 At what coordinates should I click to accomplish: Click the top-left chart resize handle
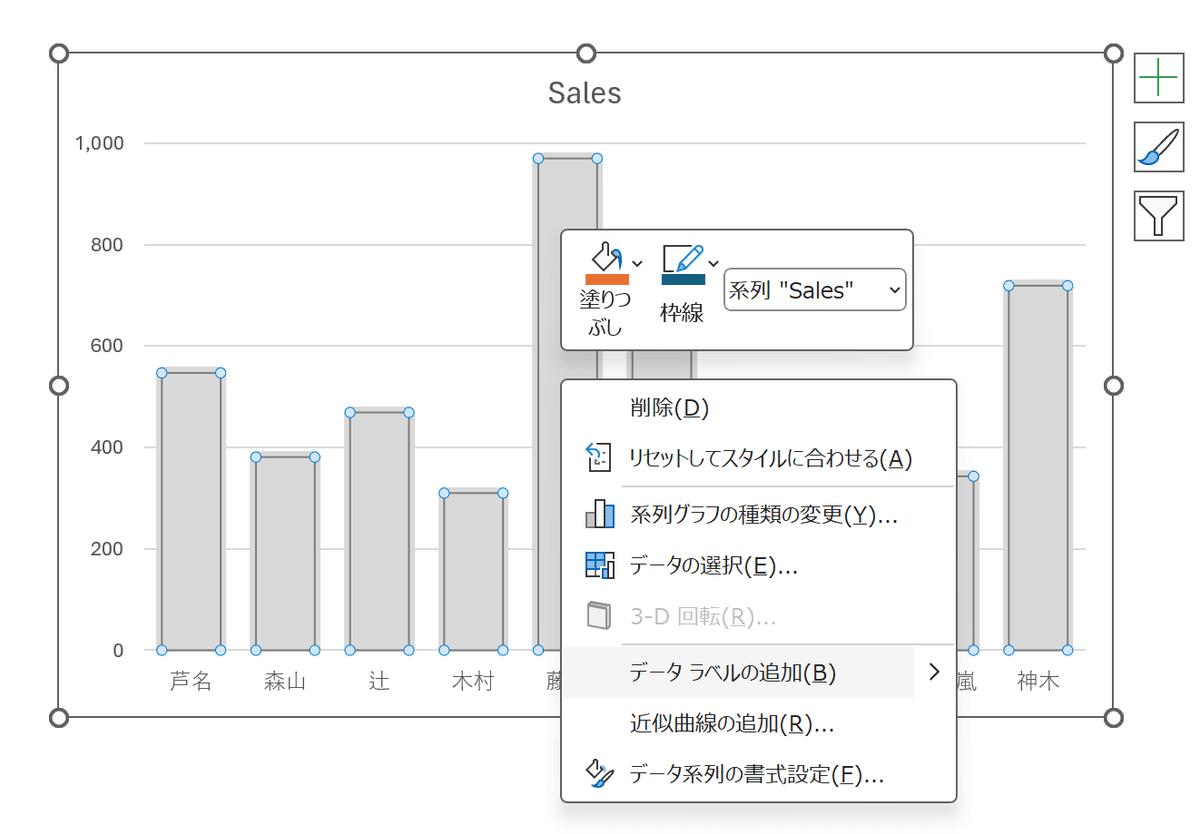[58, 53]
